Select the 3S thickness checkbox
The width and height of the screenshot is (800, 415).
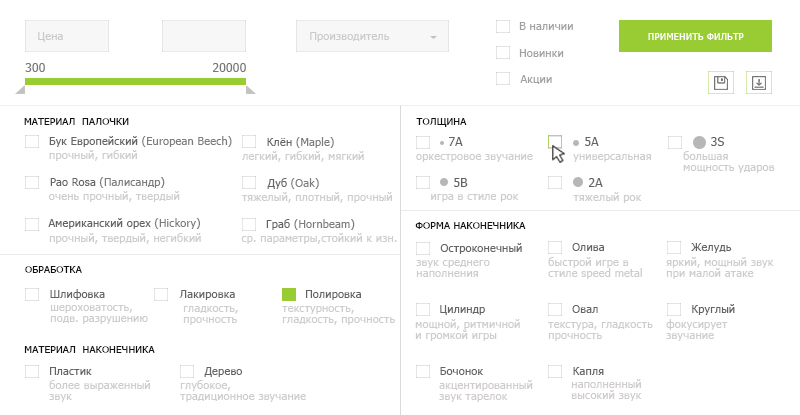[675, 142]
